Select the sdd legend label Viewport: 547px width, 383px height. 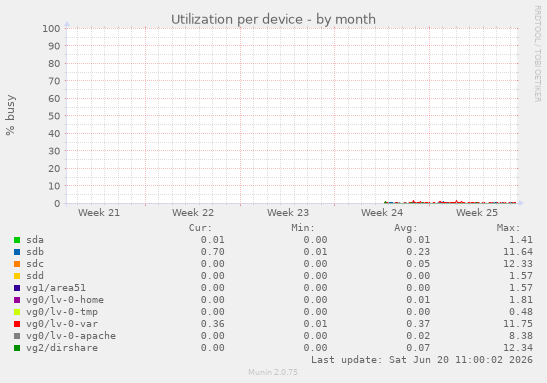[35, 276]
